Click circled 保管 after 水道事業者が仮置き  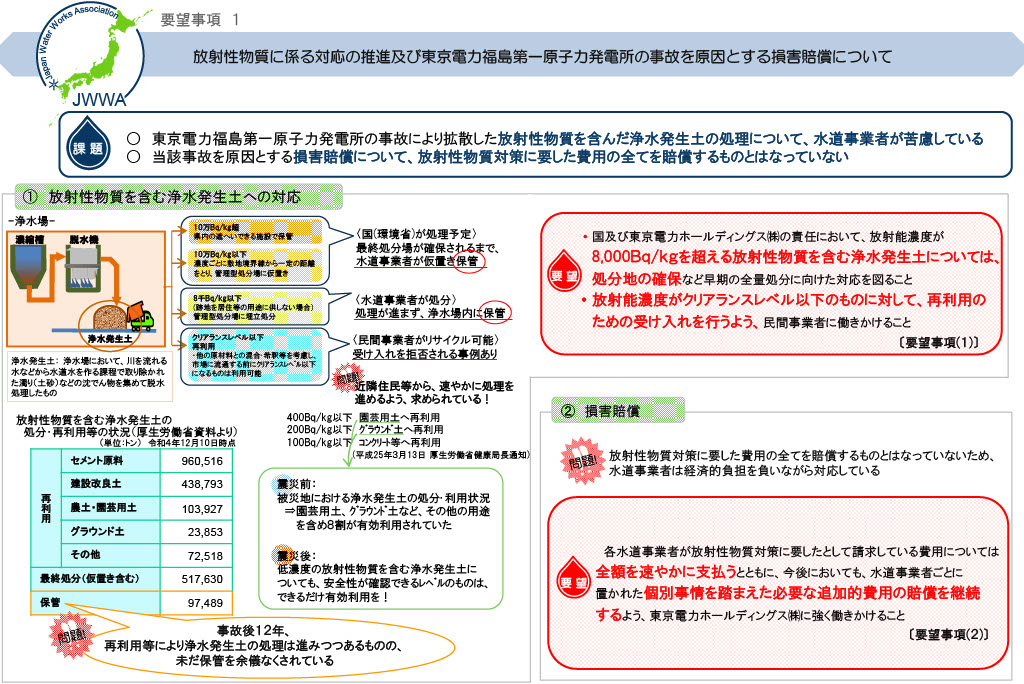point(468,261)
